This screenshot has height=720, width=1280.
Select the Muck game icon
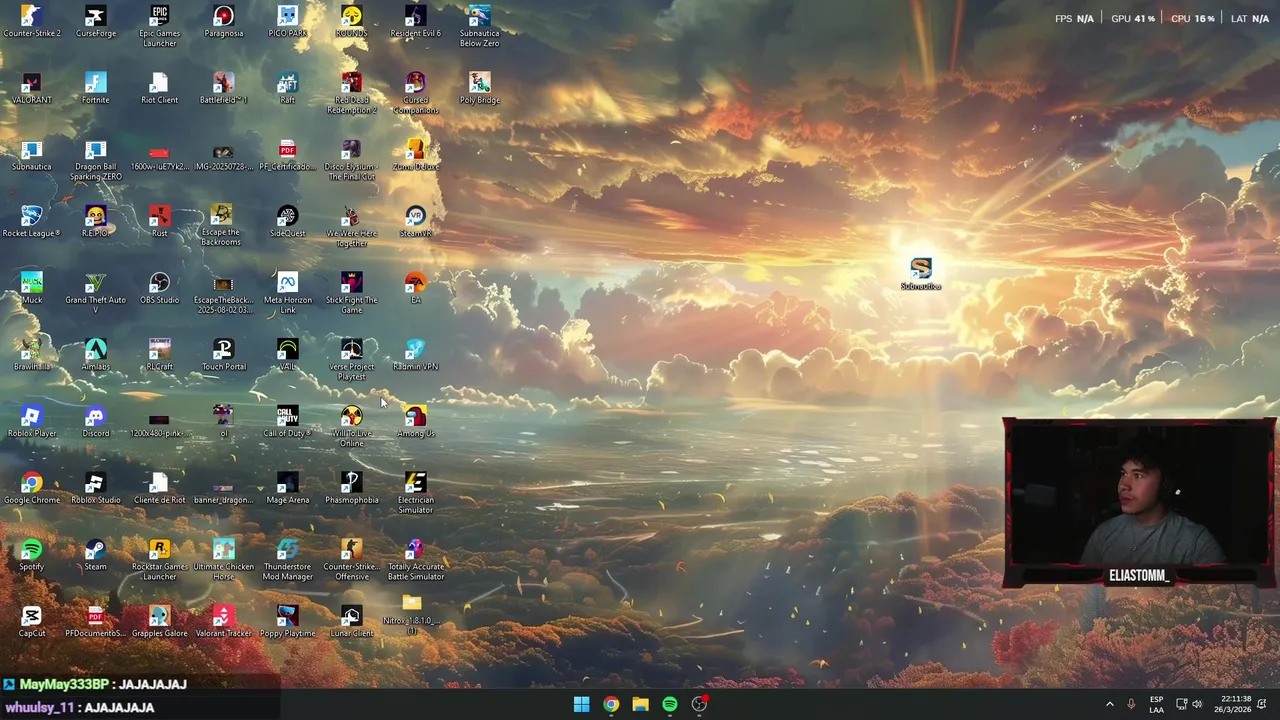(x=31, y=288)
